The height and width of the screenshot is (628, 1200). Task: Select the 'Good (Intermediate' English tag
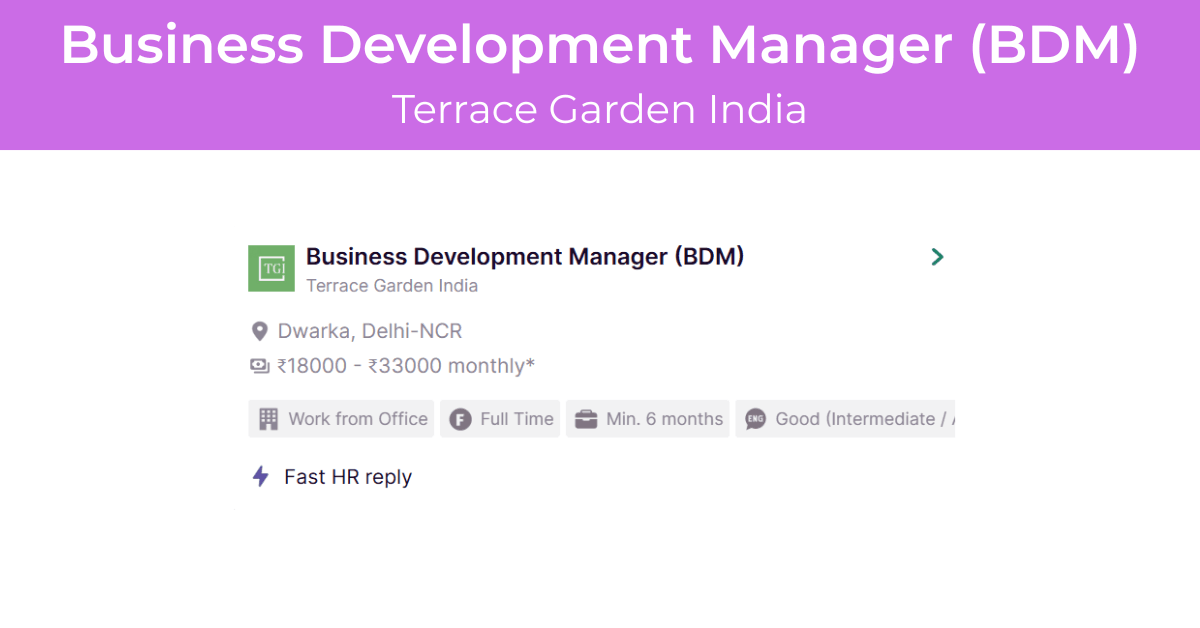pyautogui.click(x=845, y=419)
